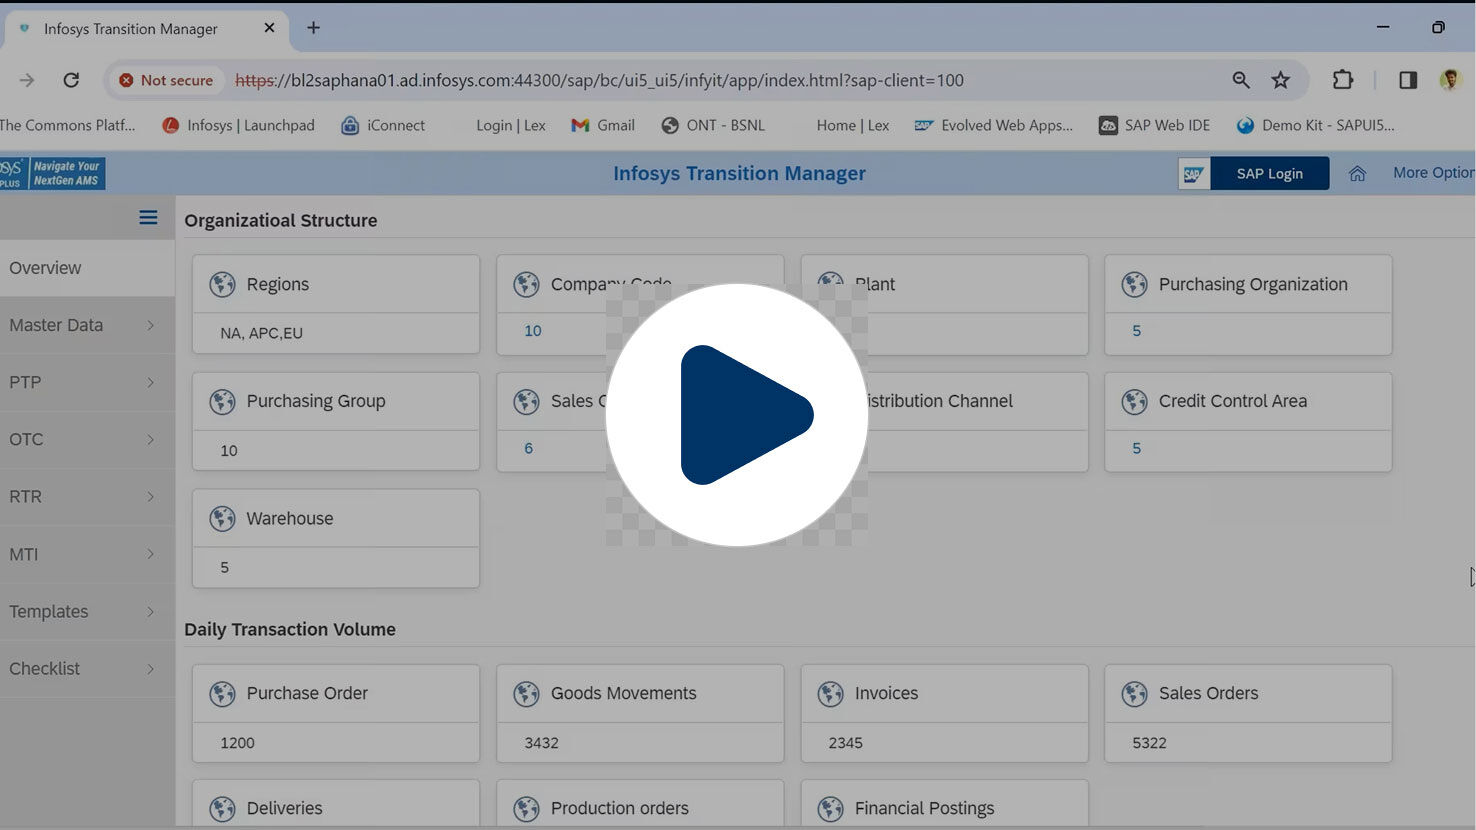Click the Sales Orders globe icon
This screenshot has height=830, width=1476.
point(1134,693)
